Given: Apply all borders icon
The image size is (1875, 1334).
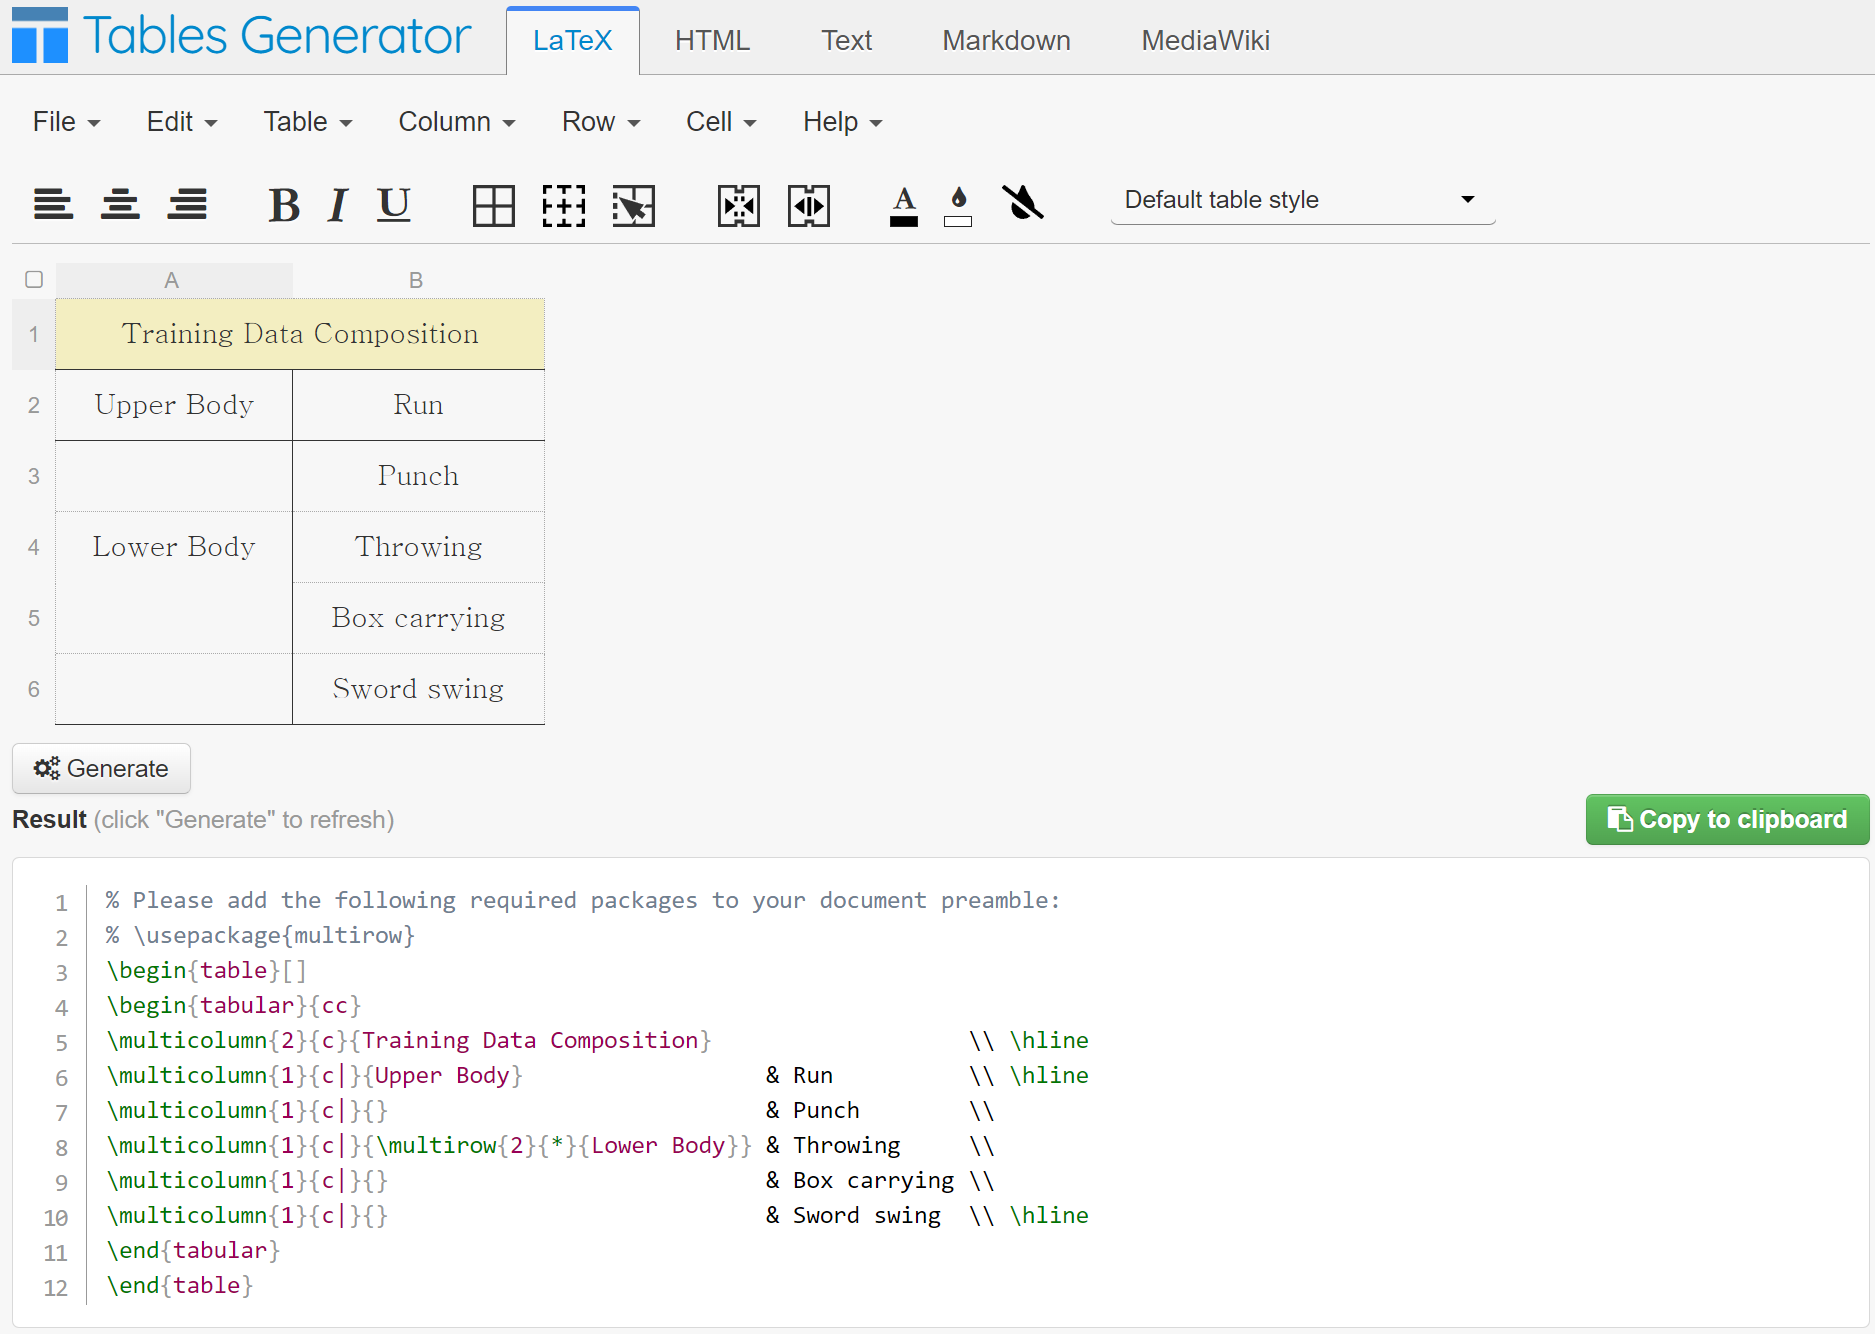Looking at the screenshot, I should [x=494, y=206].
